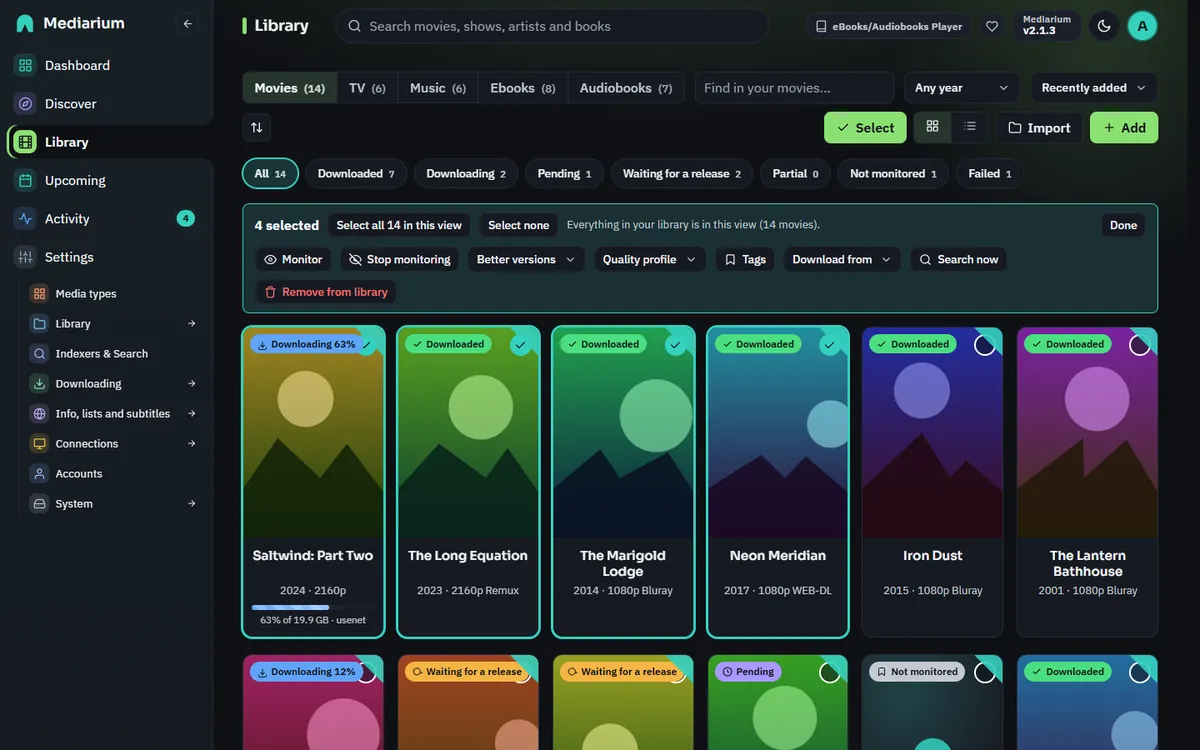Expand the Connections settings submenu
The width and height of the screenshot is (1200, 750).
coord(192,444)
